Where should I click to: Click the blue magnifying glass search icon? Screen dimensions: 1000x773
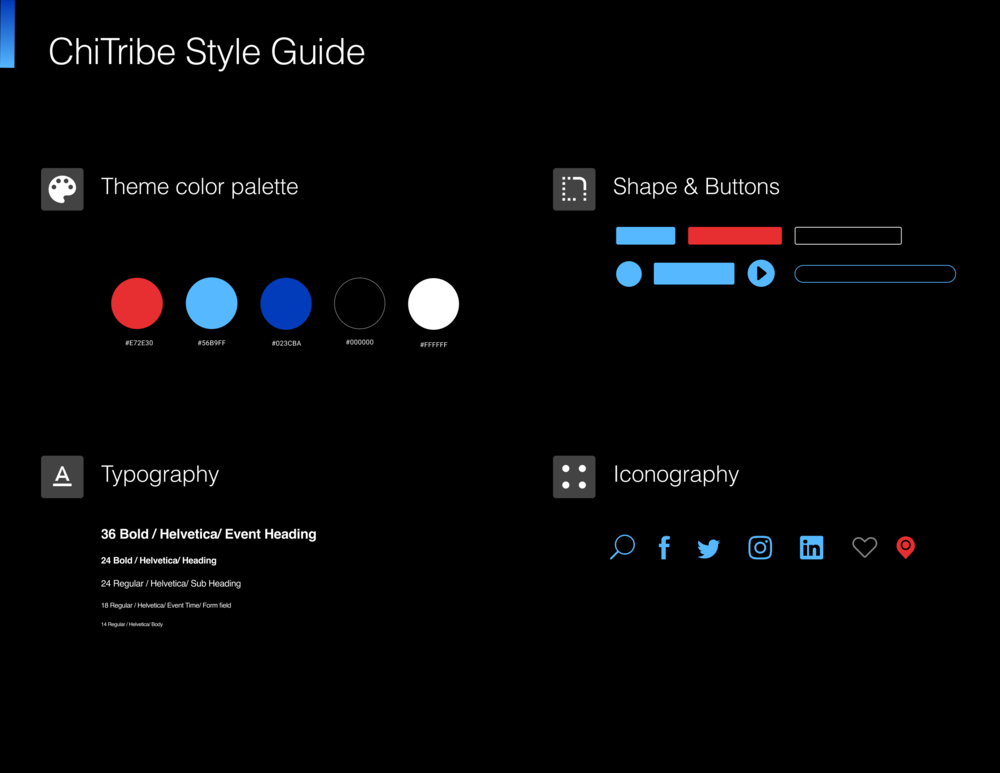622,547
